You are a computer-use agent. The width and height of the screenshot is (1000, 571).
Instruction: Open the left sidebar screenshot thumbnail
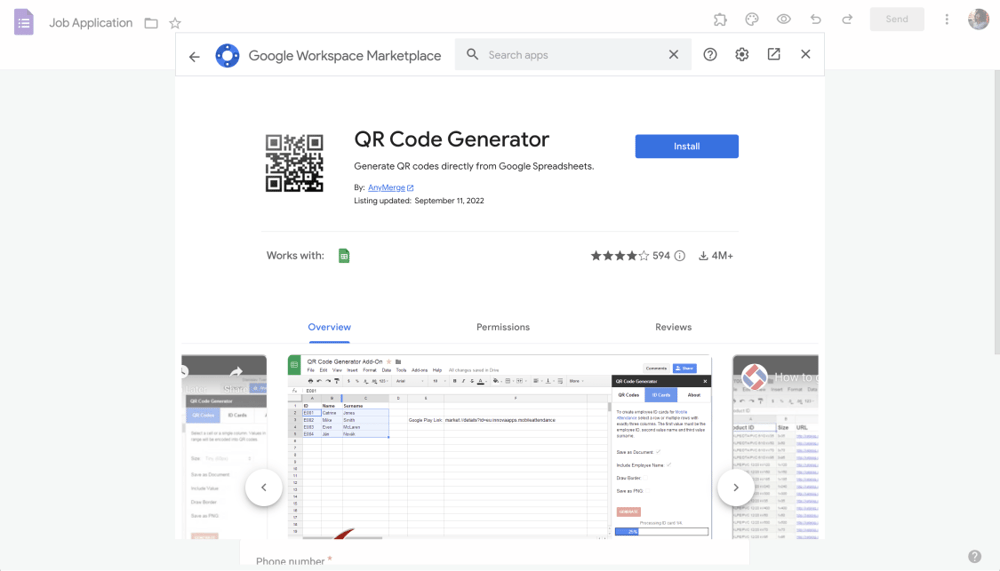tap(224, 447)
